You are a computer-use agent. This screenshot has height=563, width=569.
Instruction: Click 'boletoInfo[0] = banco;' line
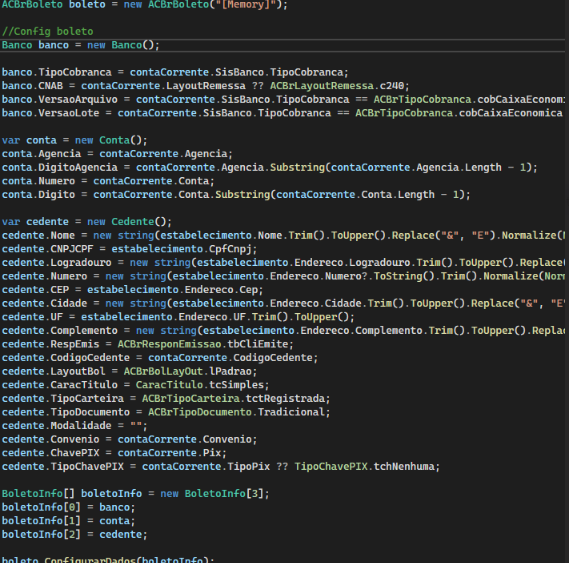(68, 507)
